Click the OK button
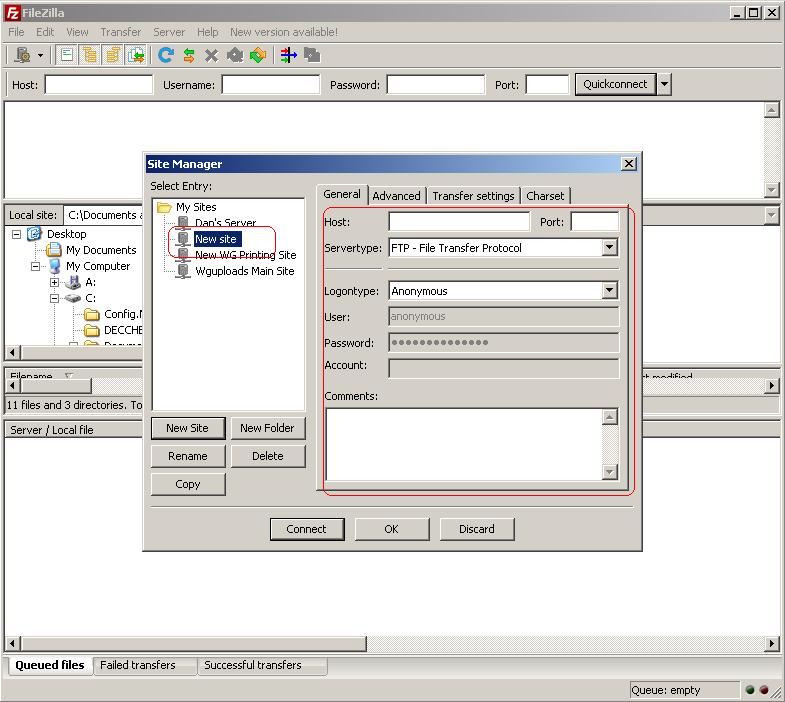 (x=392, y=529)
